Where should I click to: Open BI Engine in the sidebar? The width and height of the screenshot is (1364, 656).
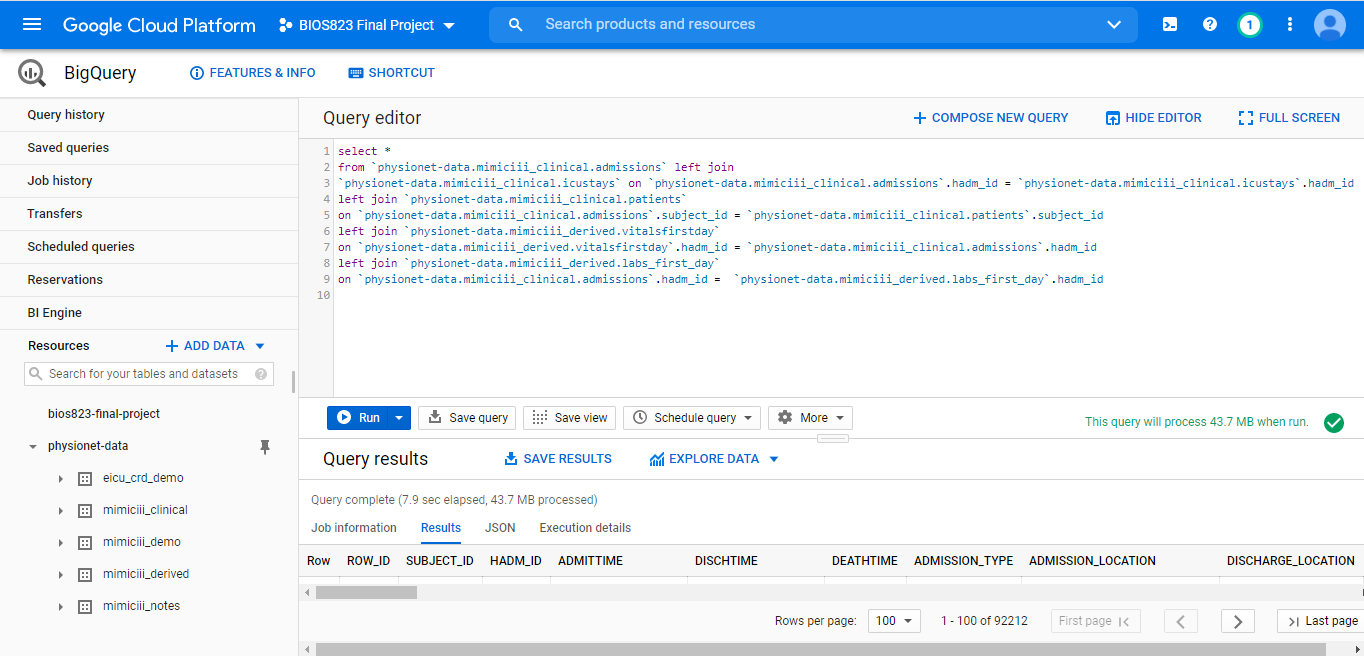coord(149,313)
